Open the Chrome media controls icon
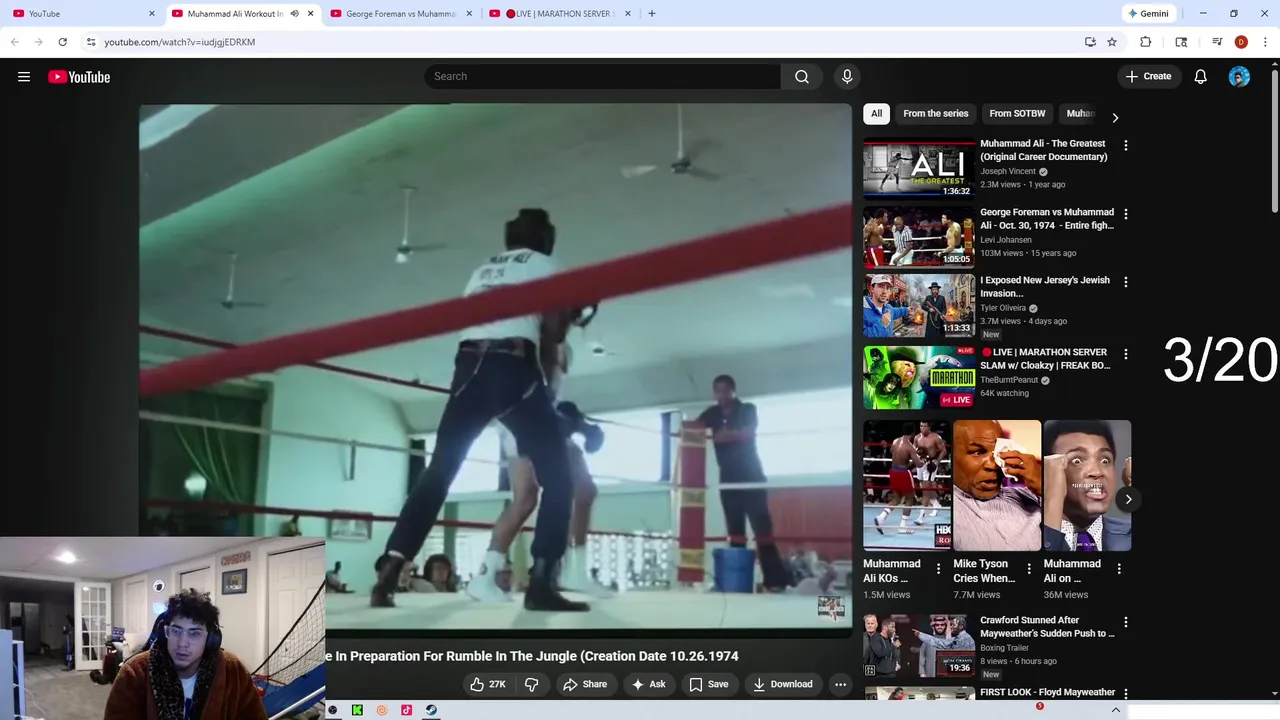1280x720 pixels. 1217,42
